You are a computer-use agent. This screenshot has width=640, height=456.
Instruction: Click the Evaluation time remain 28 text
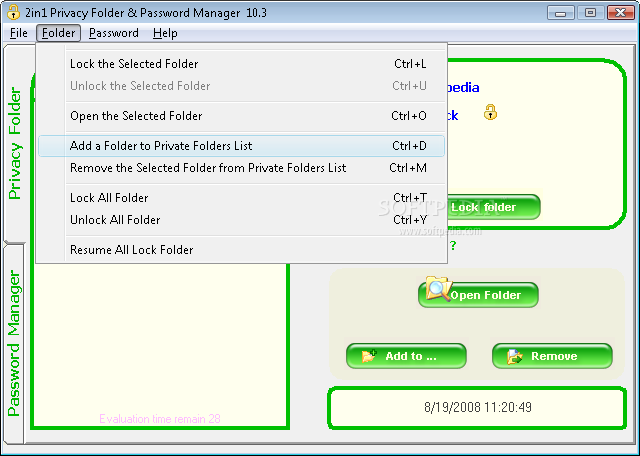[x=160, y=419]
